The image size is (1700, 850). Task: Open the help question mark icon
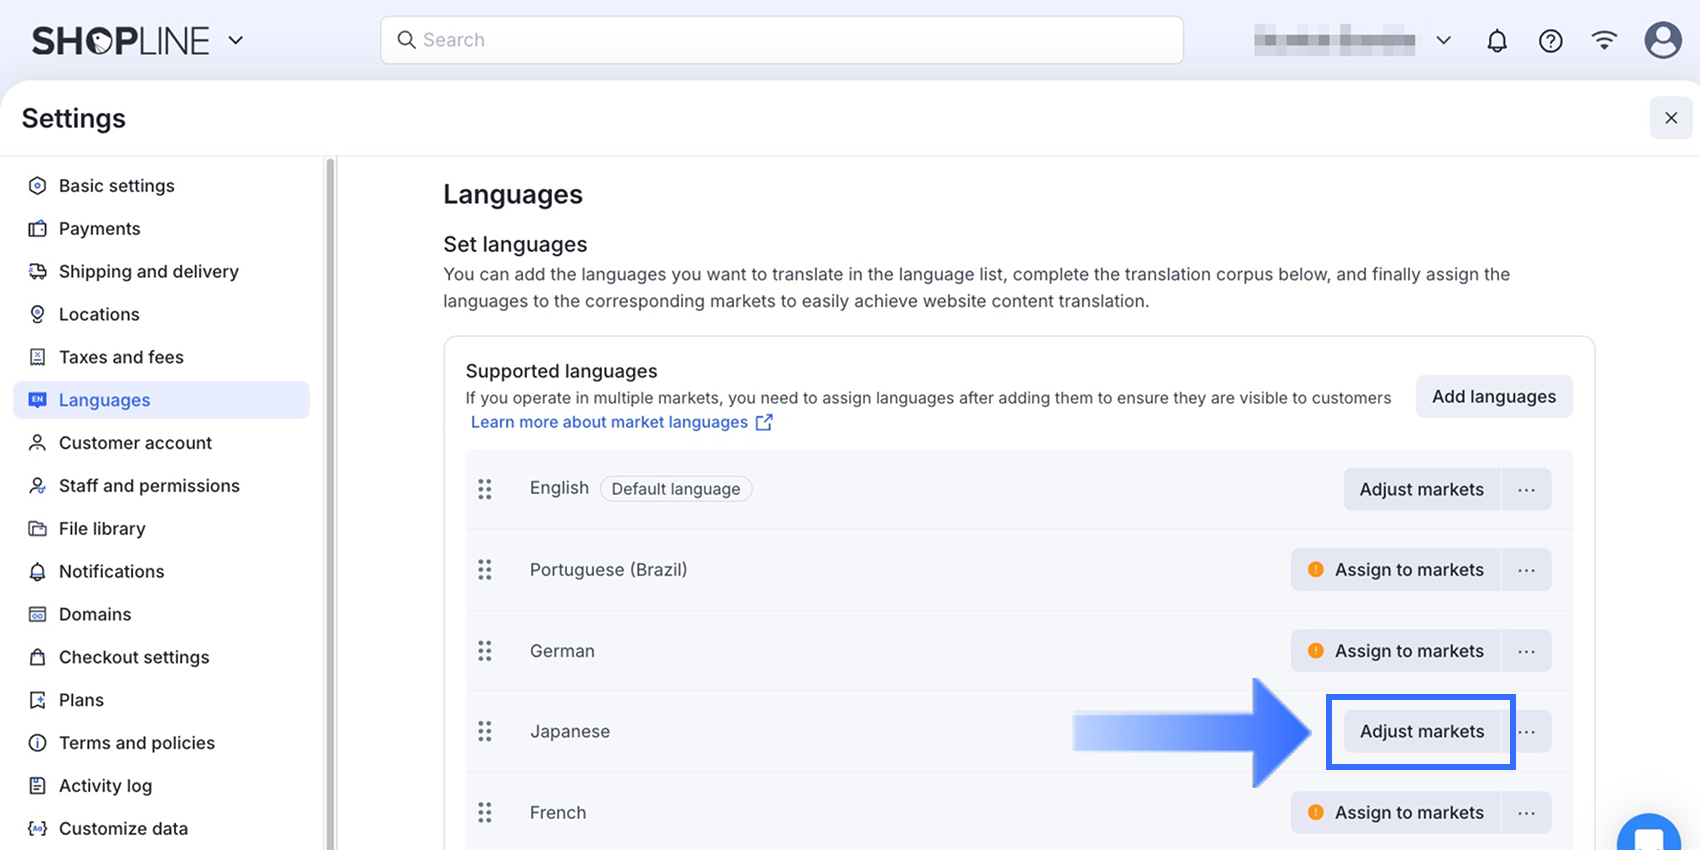(1550, 41)
